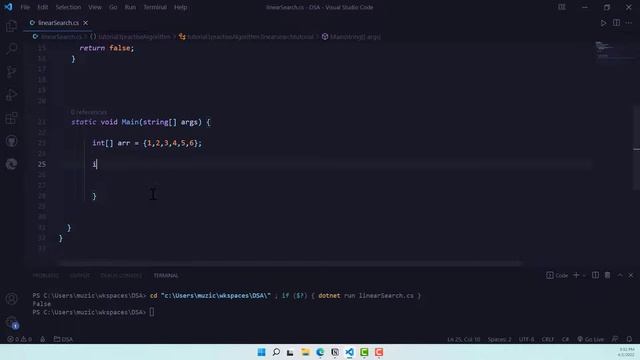The height and width of the screenshot is (360, 640).
Task: Kill the terminal with the trash icon
Action: click(607, 276)
